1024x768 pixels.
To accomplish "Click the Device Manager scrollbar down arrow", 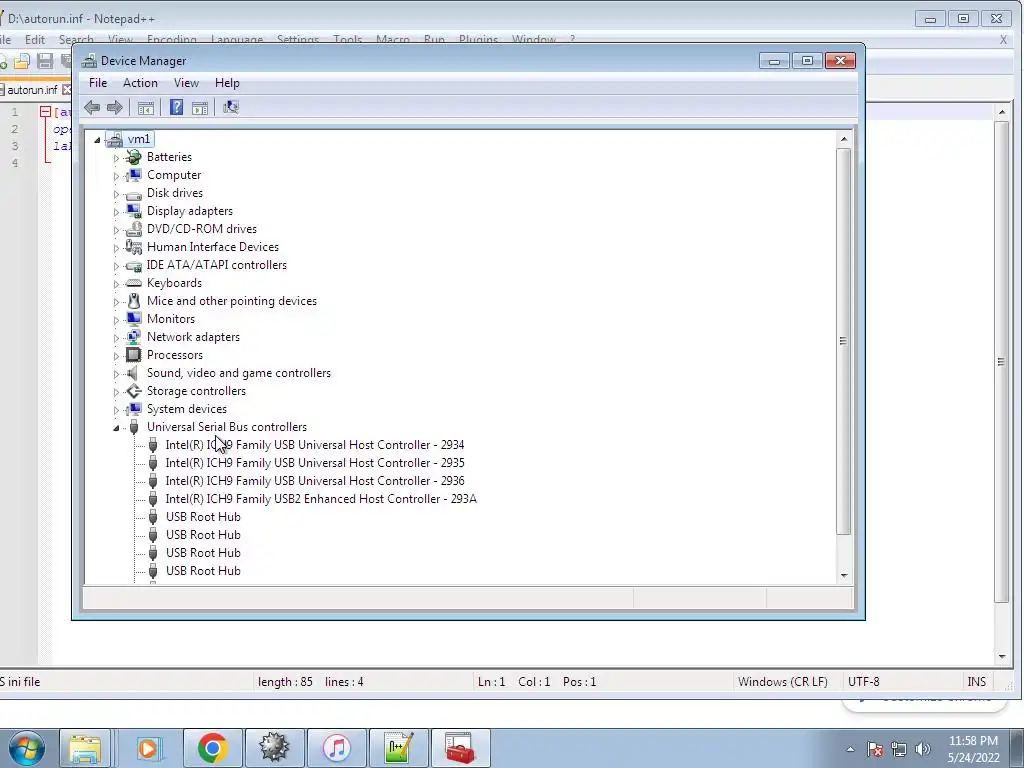I will [844, 575].
